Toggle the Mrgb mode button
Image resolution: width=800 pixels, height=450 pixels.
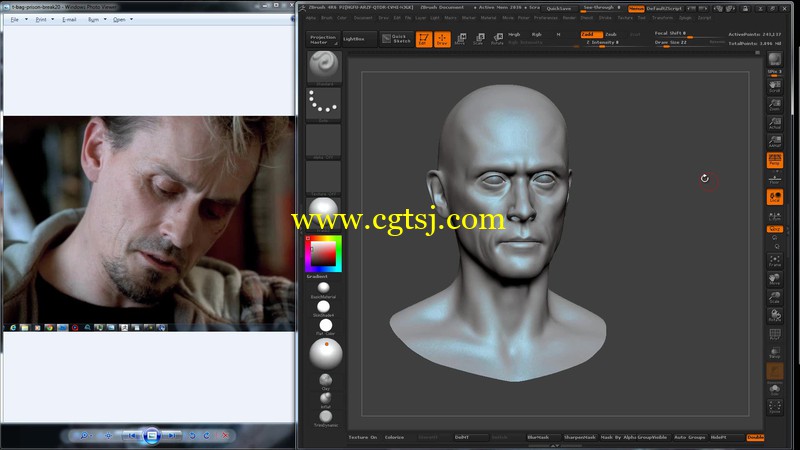[514, 34]
